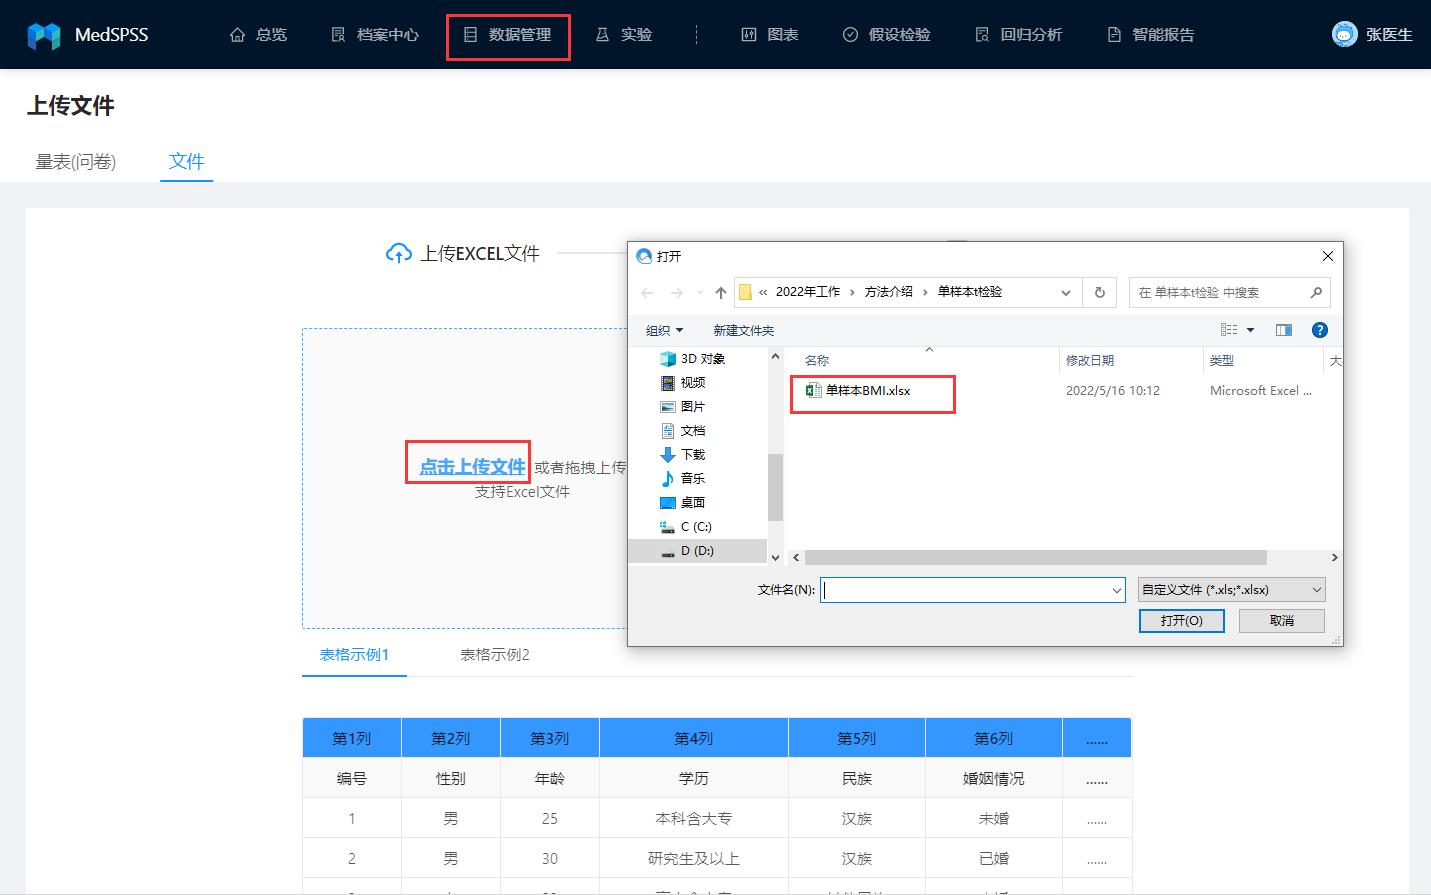The image size is (1431, 895).
Task: Toggle the preview pane icon in the dialog
Action: [1285, 330]
